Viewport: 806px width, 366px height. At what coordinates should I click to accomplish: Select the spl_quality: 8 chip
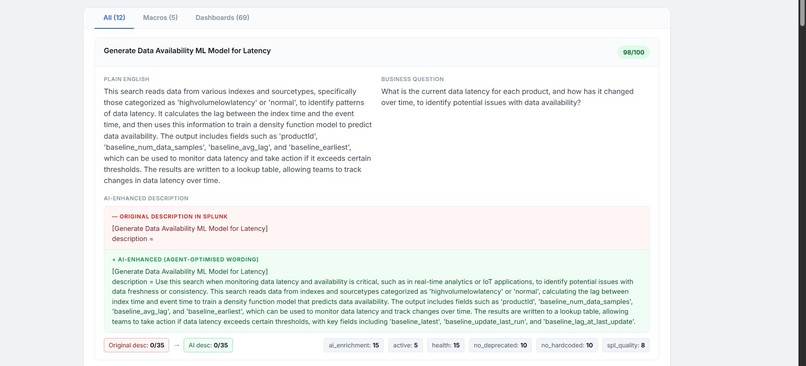626,345
